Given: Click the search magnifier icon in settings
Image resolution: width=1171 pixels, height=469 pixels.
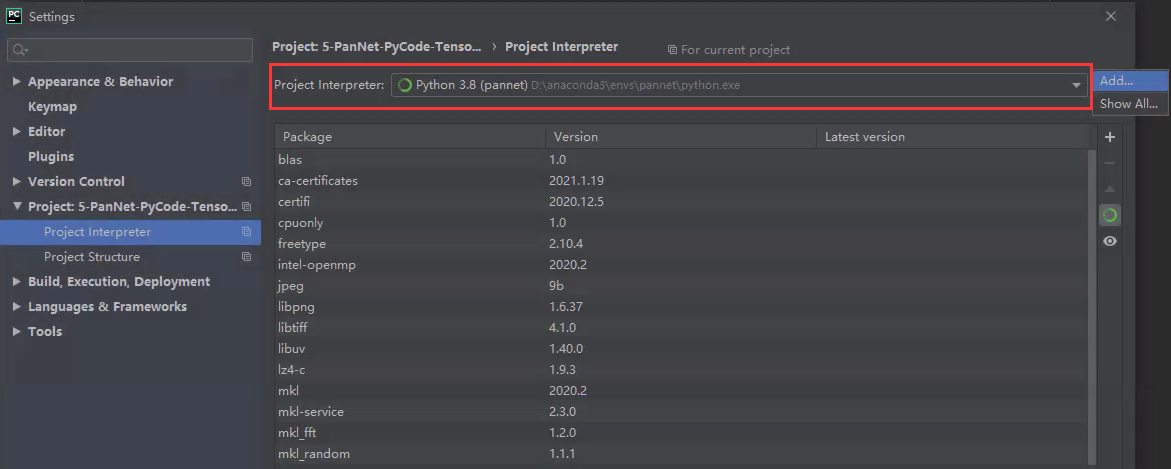Looking at the screenshot, I should click(x=20, y=50).
